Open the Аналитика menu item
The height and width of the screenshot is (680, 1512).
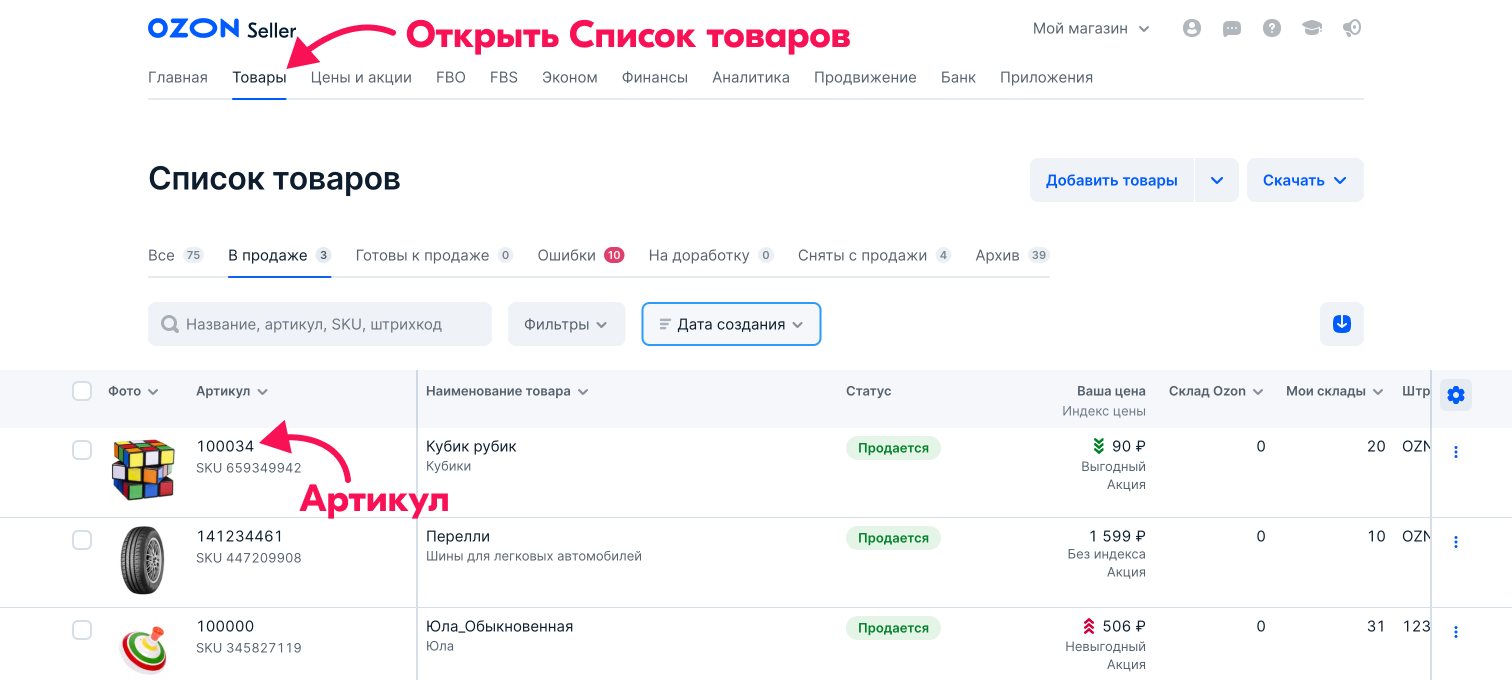click(x=751, y=77)
